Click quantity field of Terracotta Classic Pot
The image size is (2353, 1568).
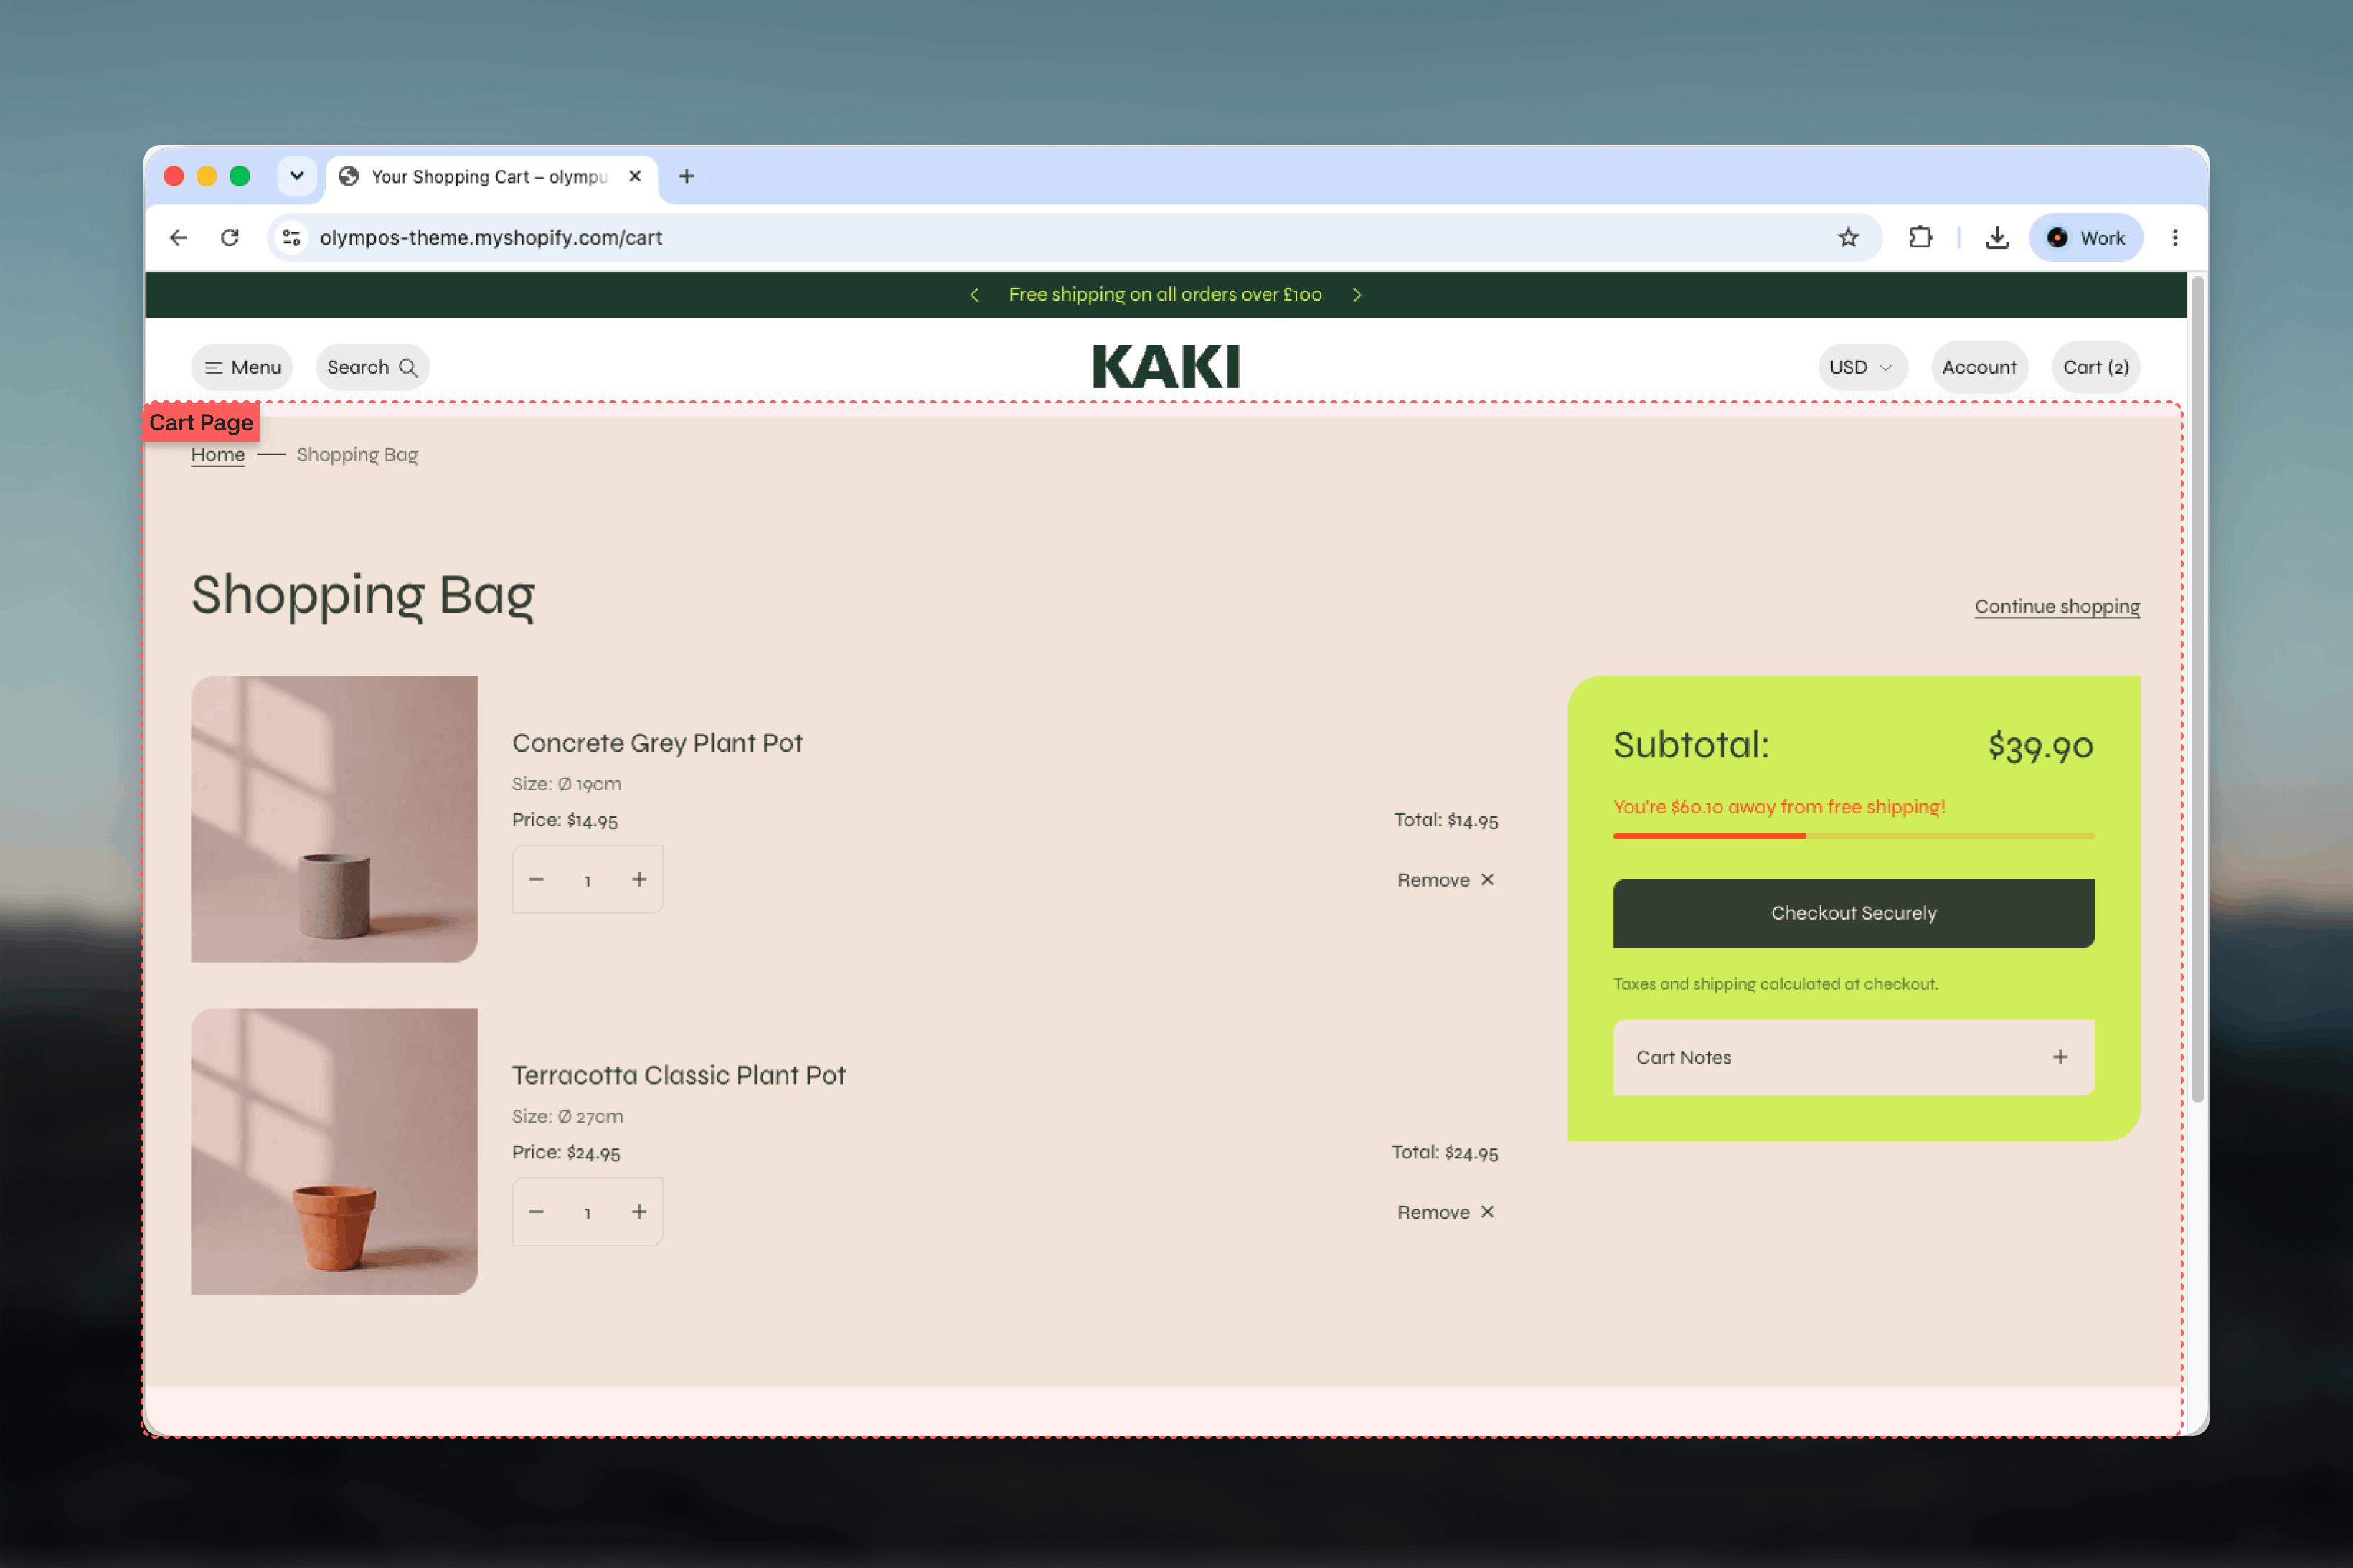pyautogui.click(x=588, y=1212)
